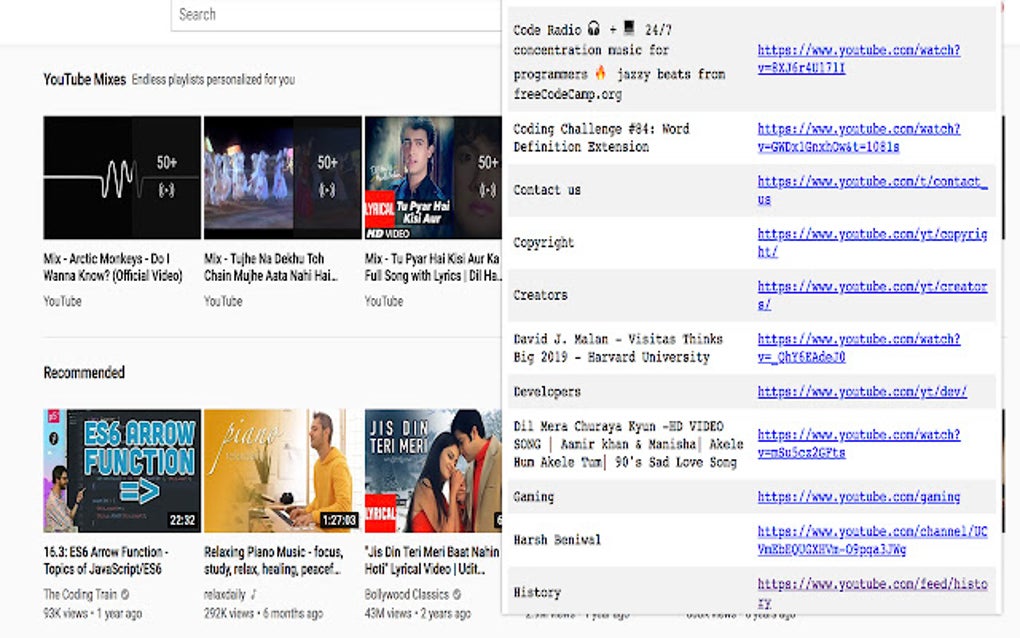This screenshot has width=1020, height=638.
Task: Open the Relaxing Piano Music video thumbnail
Action: click(x=282, y=470)
